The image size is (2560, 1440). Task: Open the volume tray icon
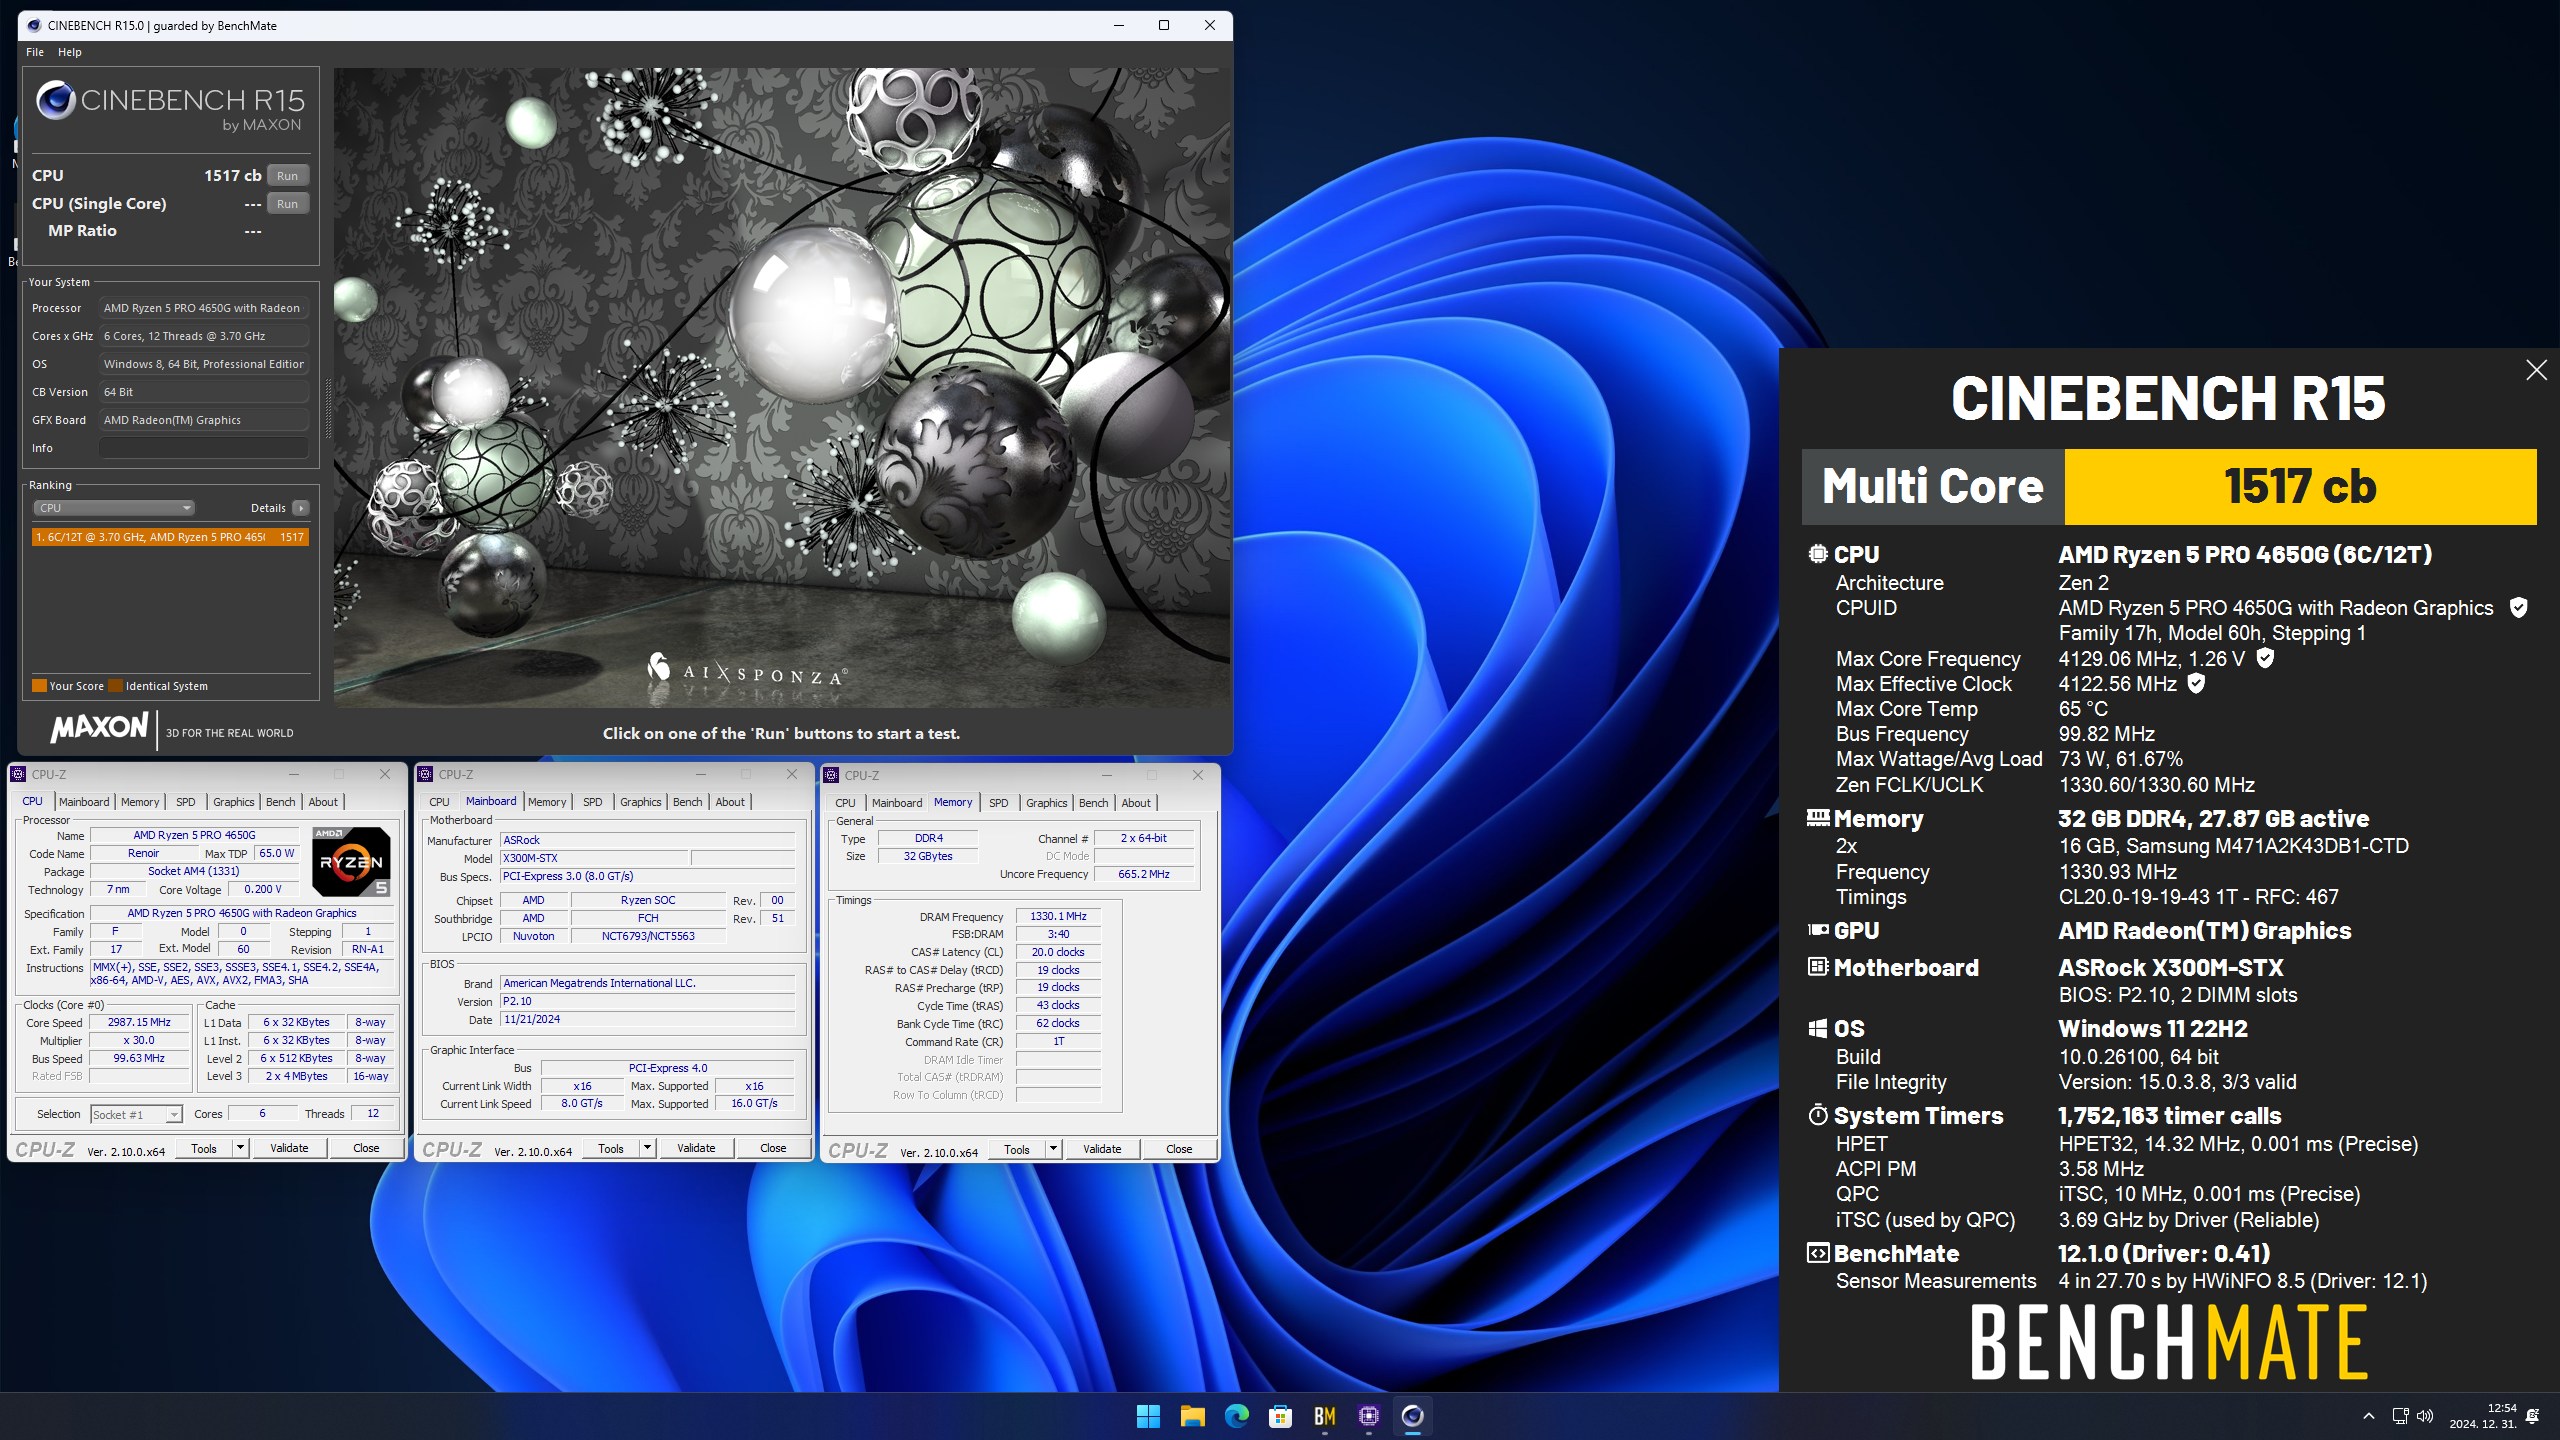(x=2425, y=1416)
